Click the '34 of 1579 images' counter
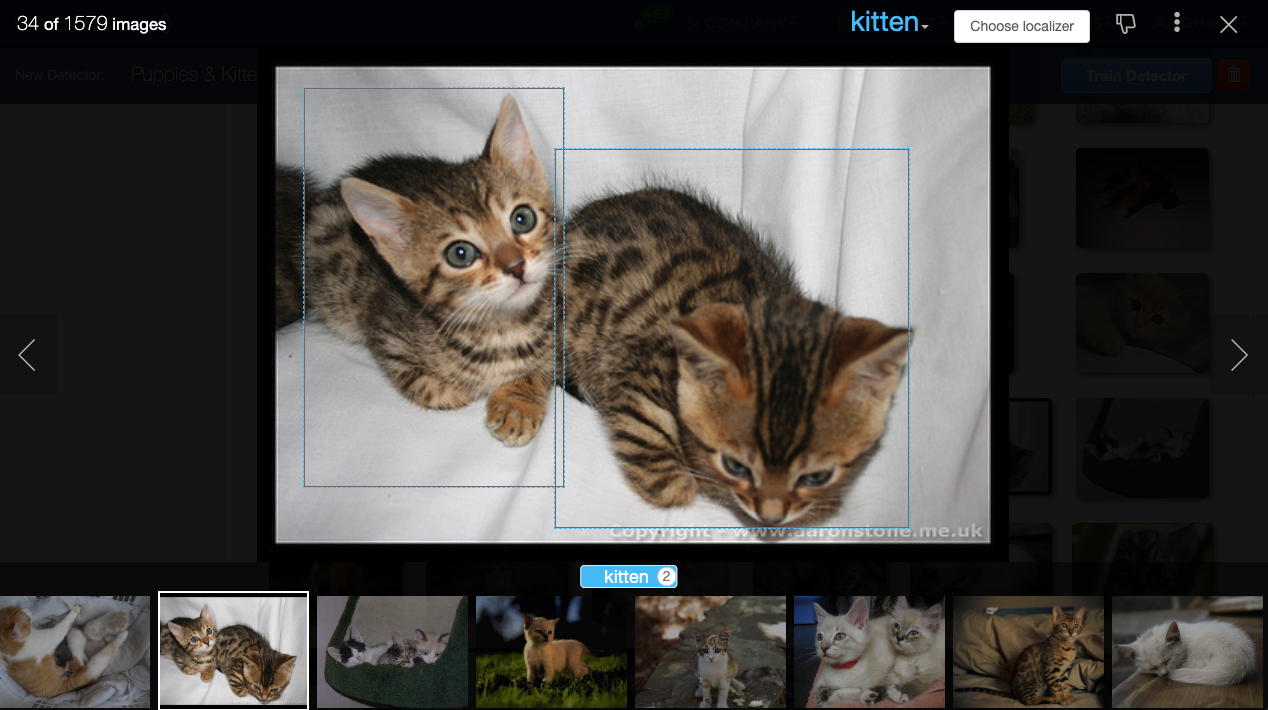1268x710 pixels. coord(92,24)
